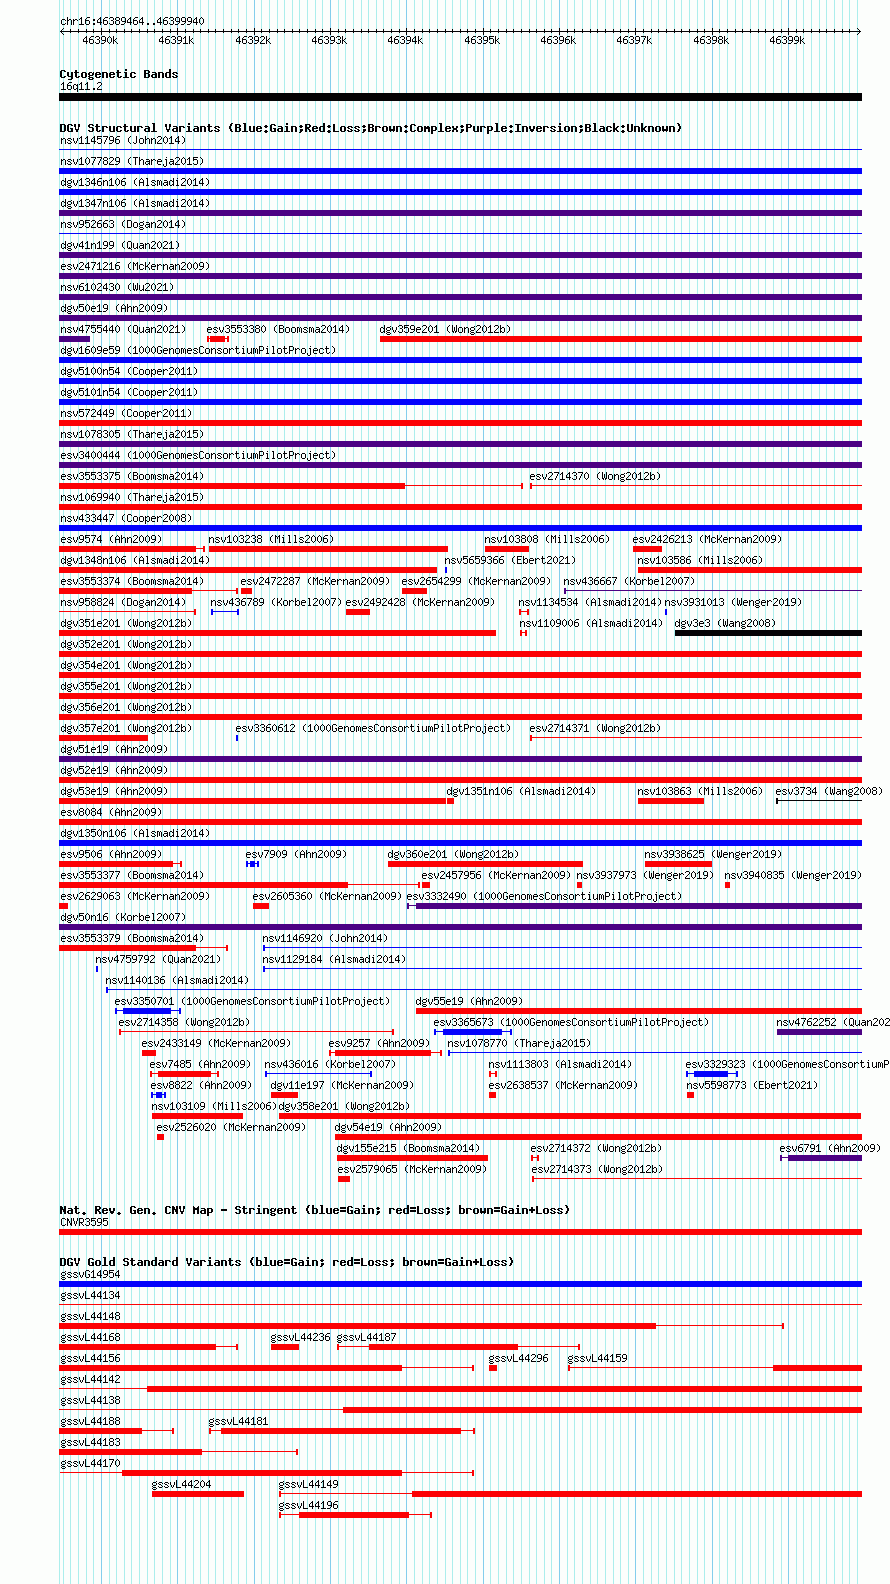Select the esv2471216 (McKernan2009) entry
Screen dimensions: 890x1584
tap(134, 266)
